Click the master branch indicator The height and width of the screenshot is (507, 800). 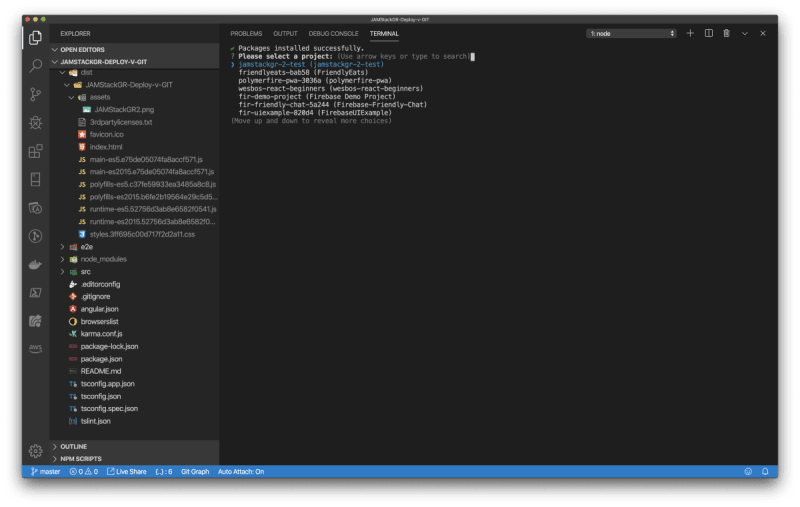45,472
